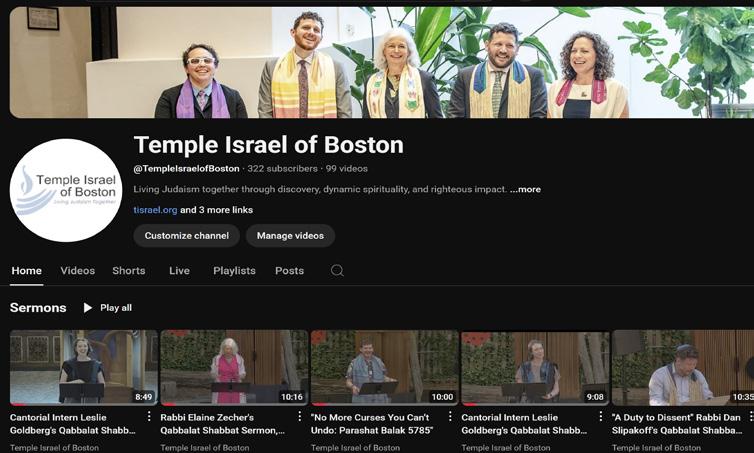The height and width of the screenshot is (453, 754).
Task: Click the Temple Israel of Boston channel heading
Action: 269,145
